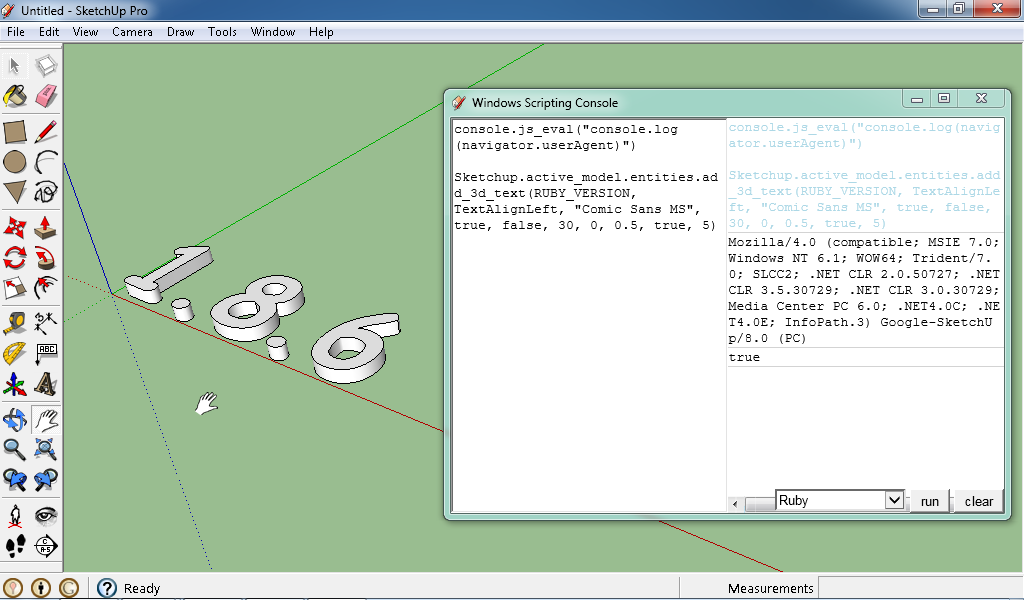Choose the Walk footprints tool
Screen dimensions: 1024x600
[15, 546]
